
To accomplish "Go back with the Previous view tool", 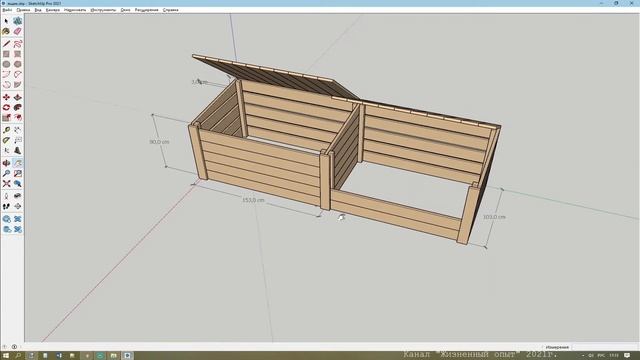I will (18, 184).
